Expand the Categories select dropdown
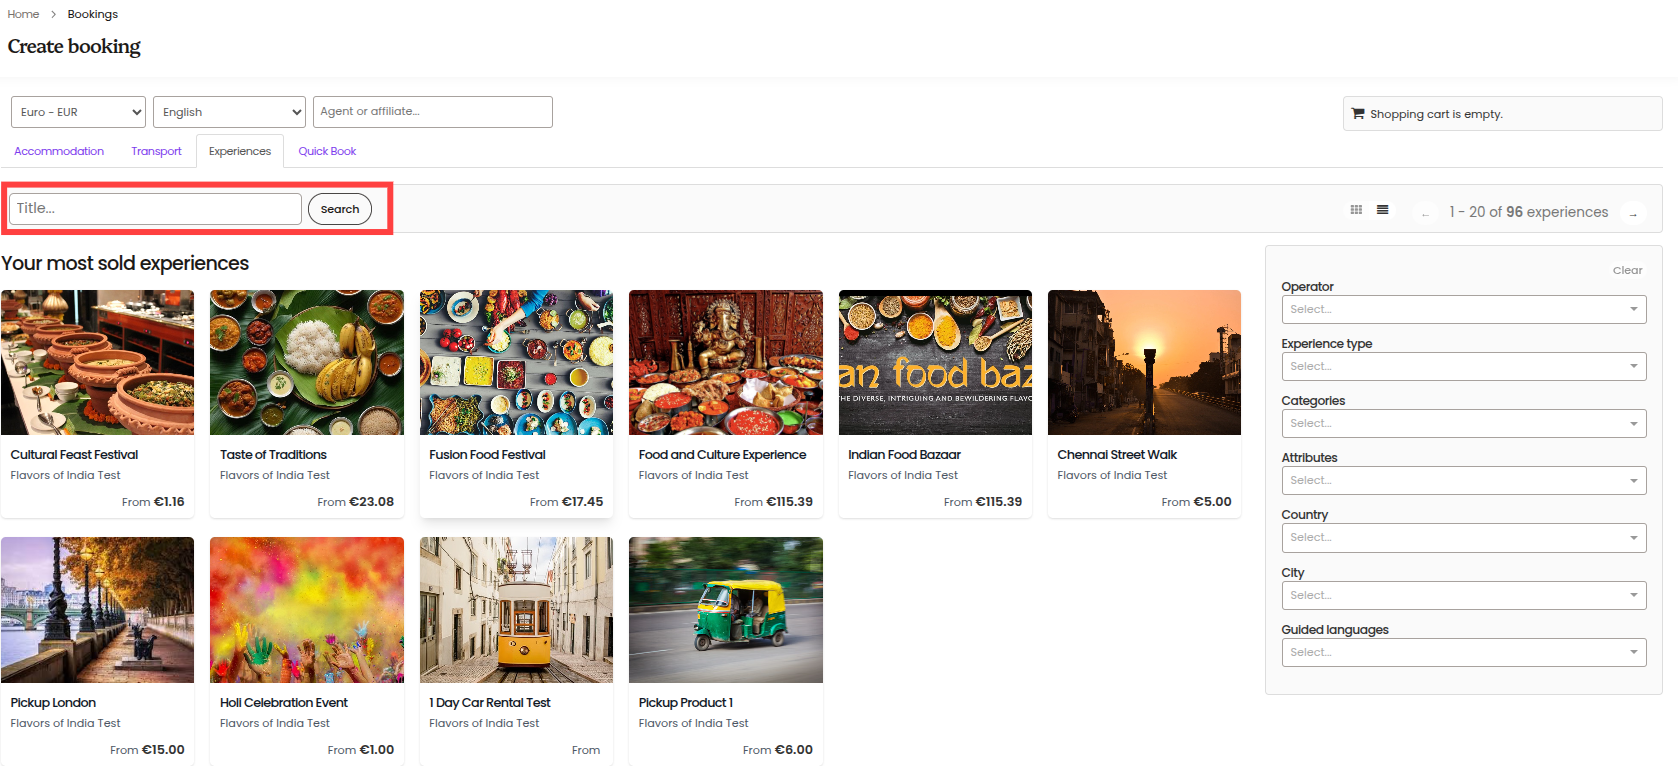 click(1464, 423)
